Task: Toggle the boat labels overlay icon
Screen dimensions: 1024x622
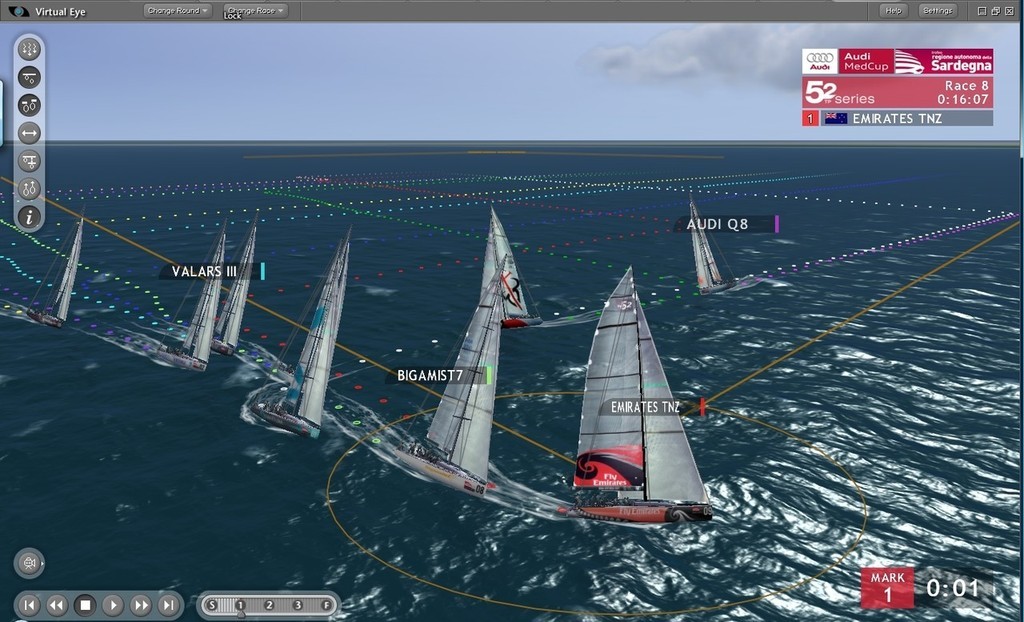Action: (29, 105)
